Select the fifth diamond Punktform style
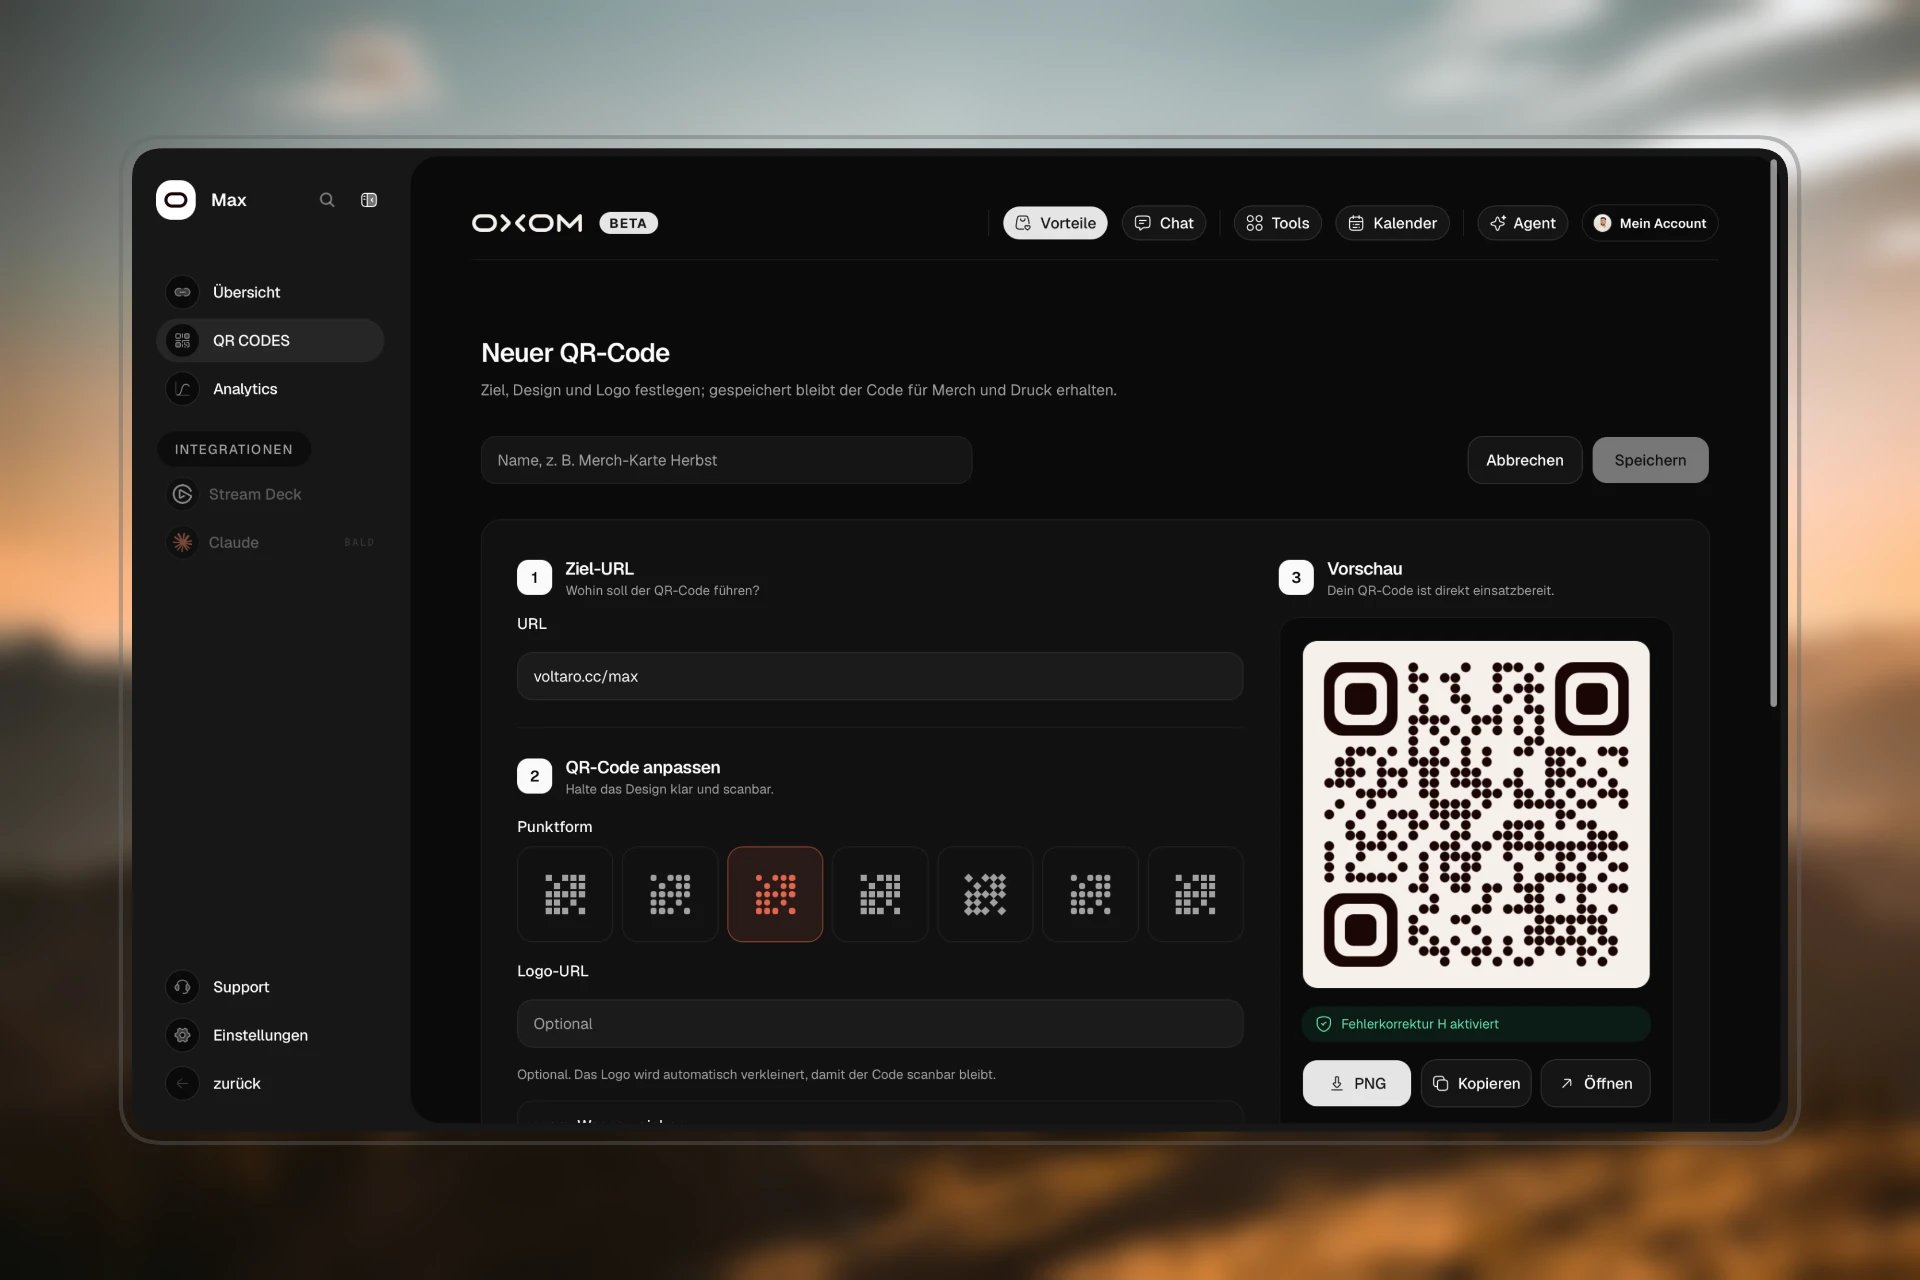The width and height of the screenshot is (1920, 1280). [x=985, y=894]
